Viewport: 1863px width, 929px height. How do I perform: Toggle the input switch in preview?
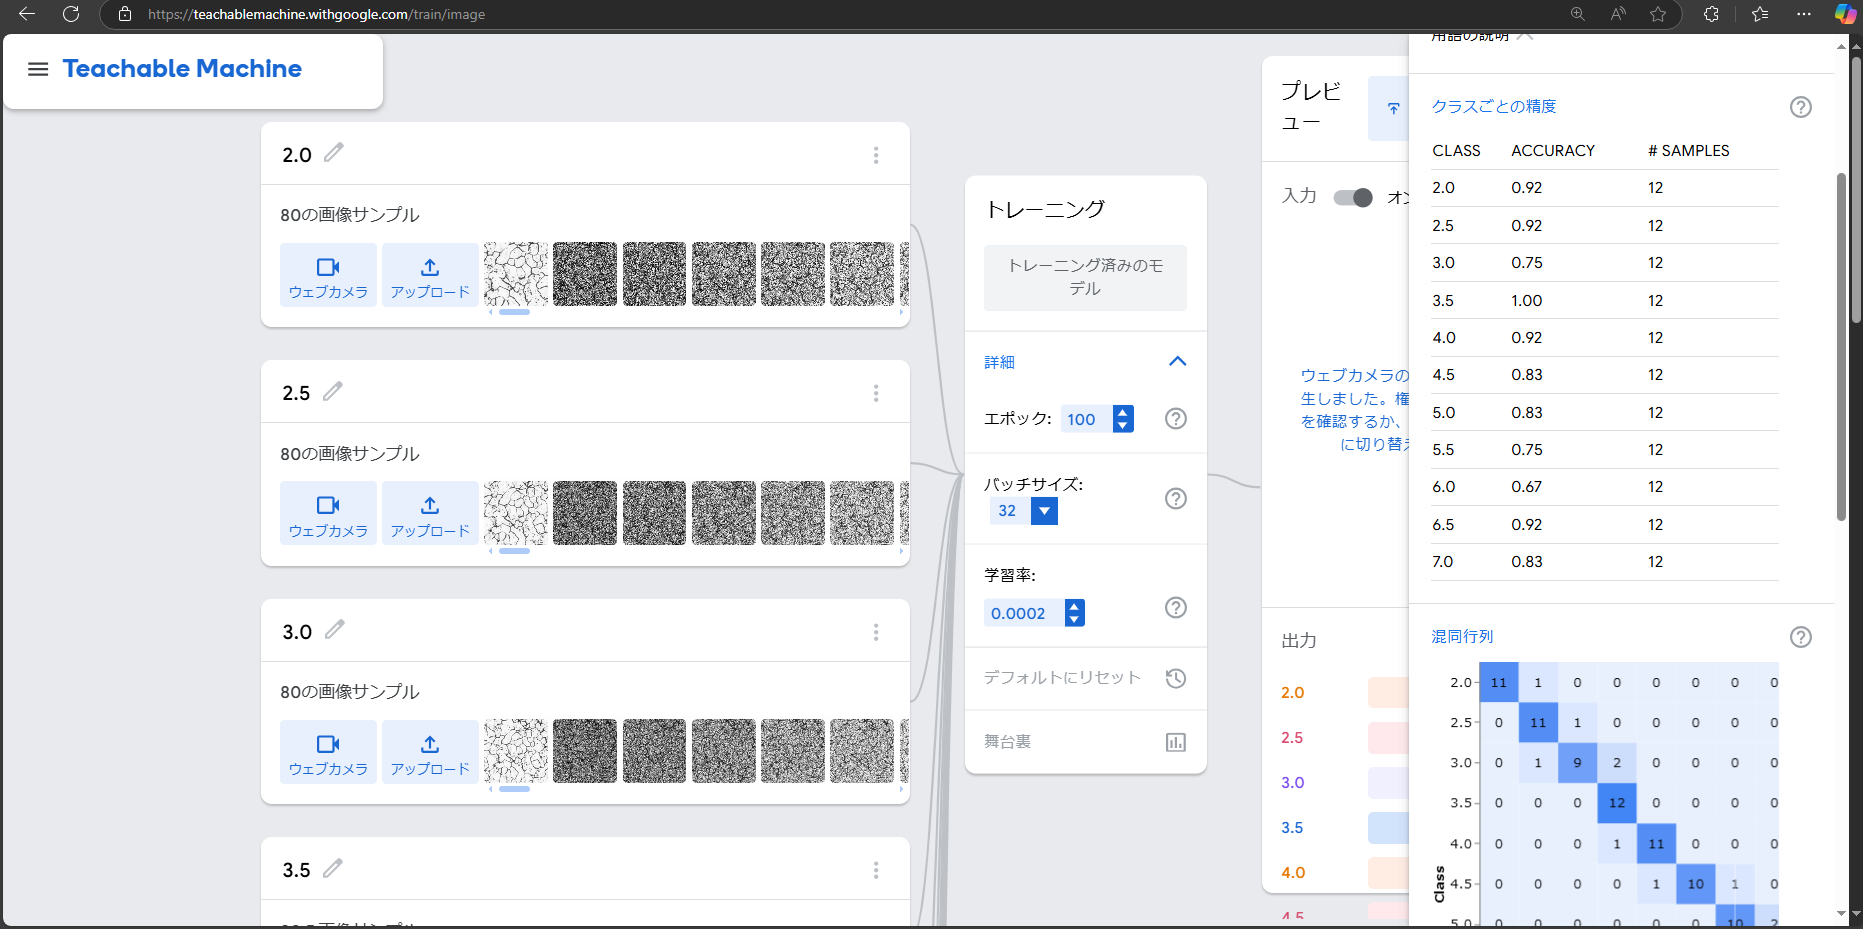tap(1353, 197)
